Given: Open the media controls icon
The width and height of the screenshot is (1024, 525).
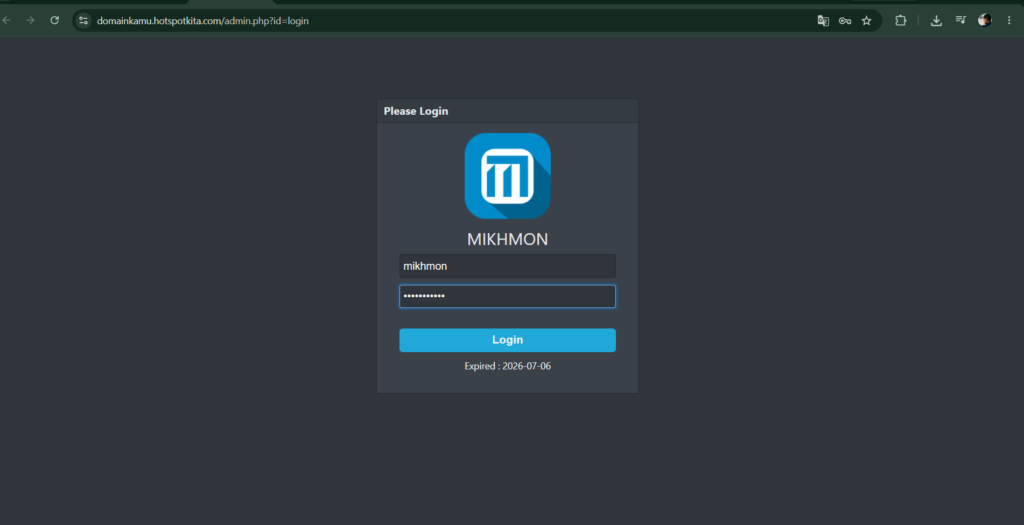Looking at the screenshot, I should coord(961,20).
